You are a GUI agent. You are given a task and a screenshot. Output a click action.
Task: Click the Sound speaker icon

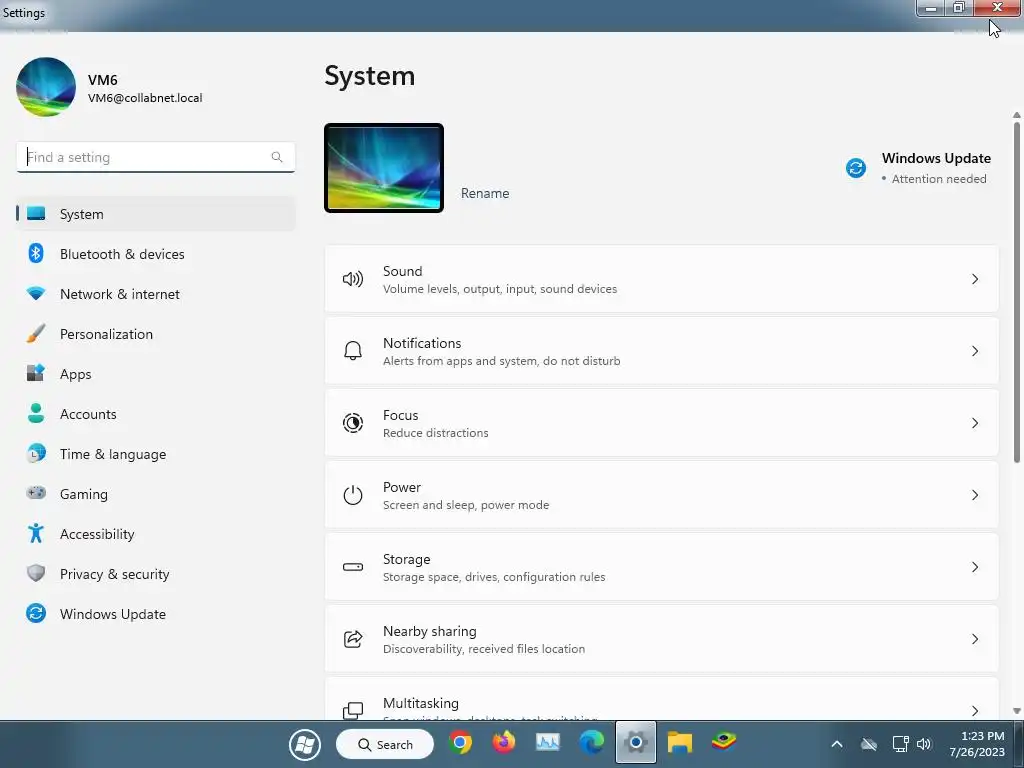[x=353, y=280]
